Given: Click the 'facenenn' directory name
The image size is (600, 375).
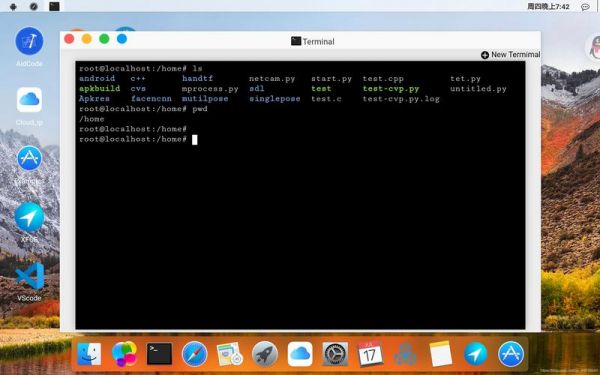Looking at the screenshot, I should [x=151, y=99].
